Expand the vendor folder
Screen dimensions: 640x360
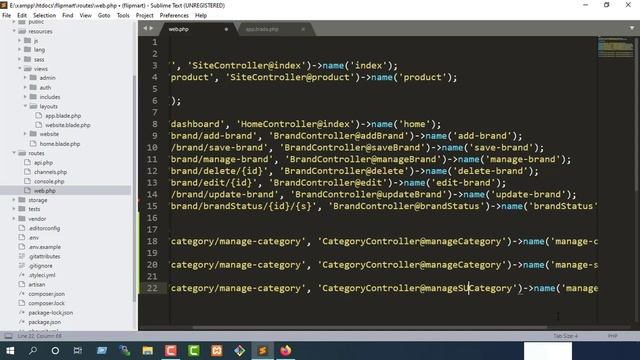click(x=14, y=219)
